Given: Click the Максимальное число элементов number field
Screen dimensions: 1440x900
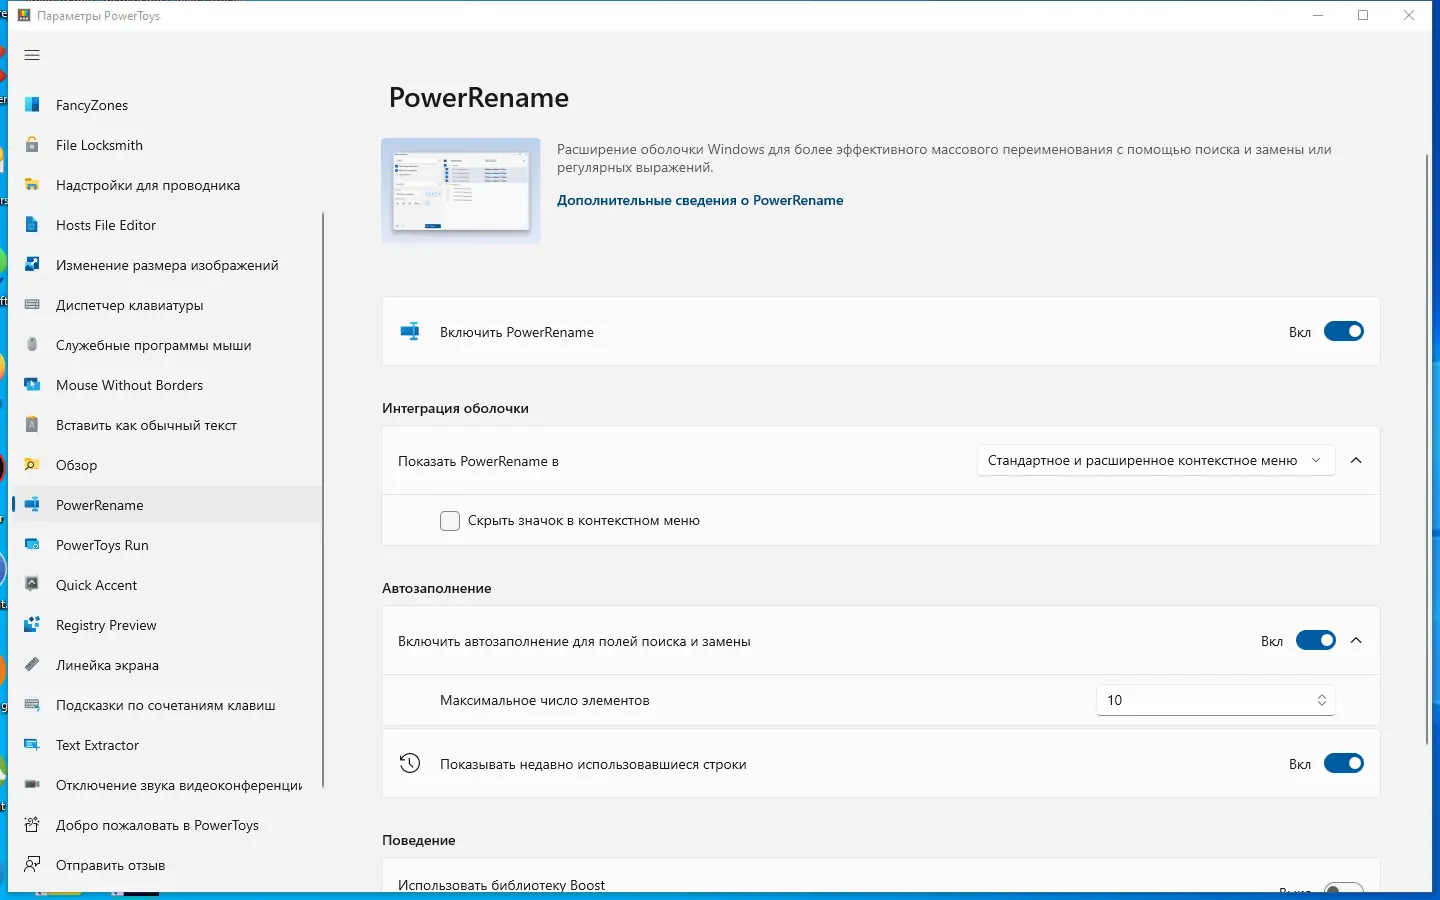Looking at the screenshot, I should coord(1215,701).
